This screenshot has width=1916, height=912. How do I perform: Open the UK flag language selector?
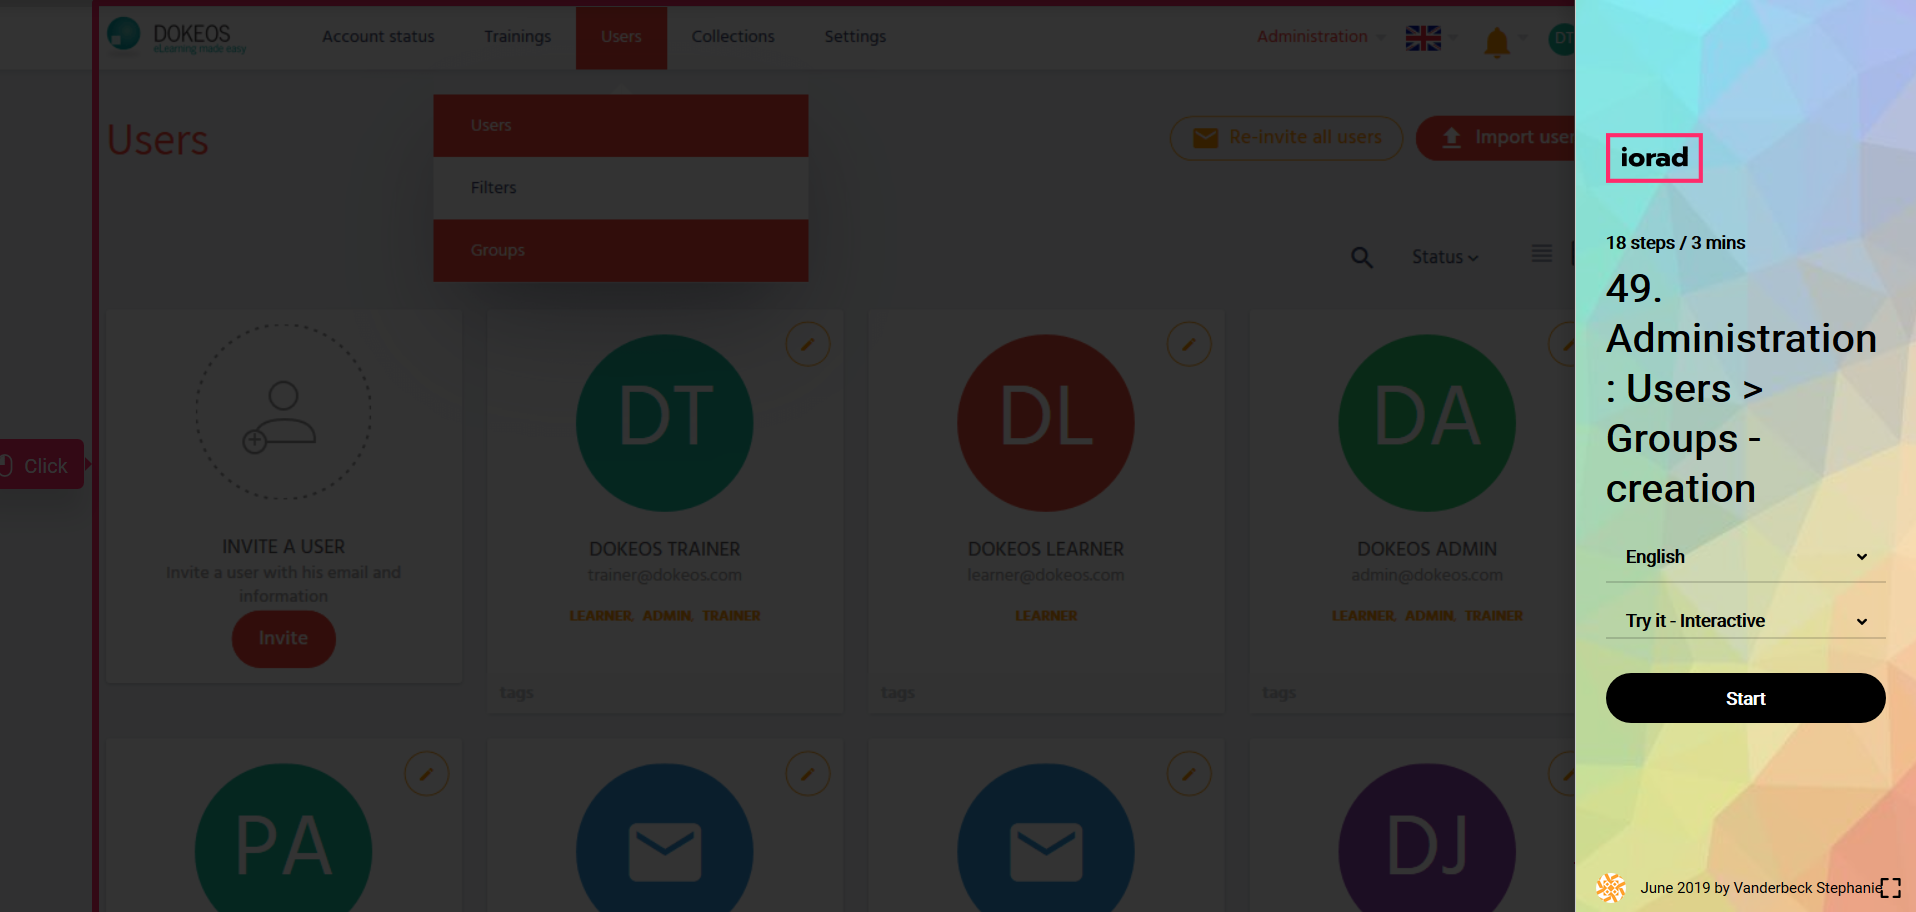[x=1423, y=38]
